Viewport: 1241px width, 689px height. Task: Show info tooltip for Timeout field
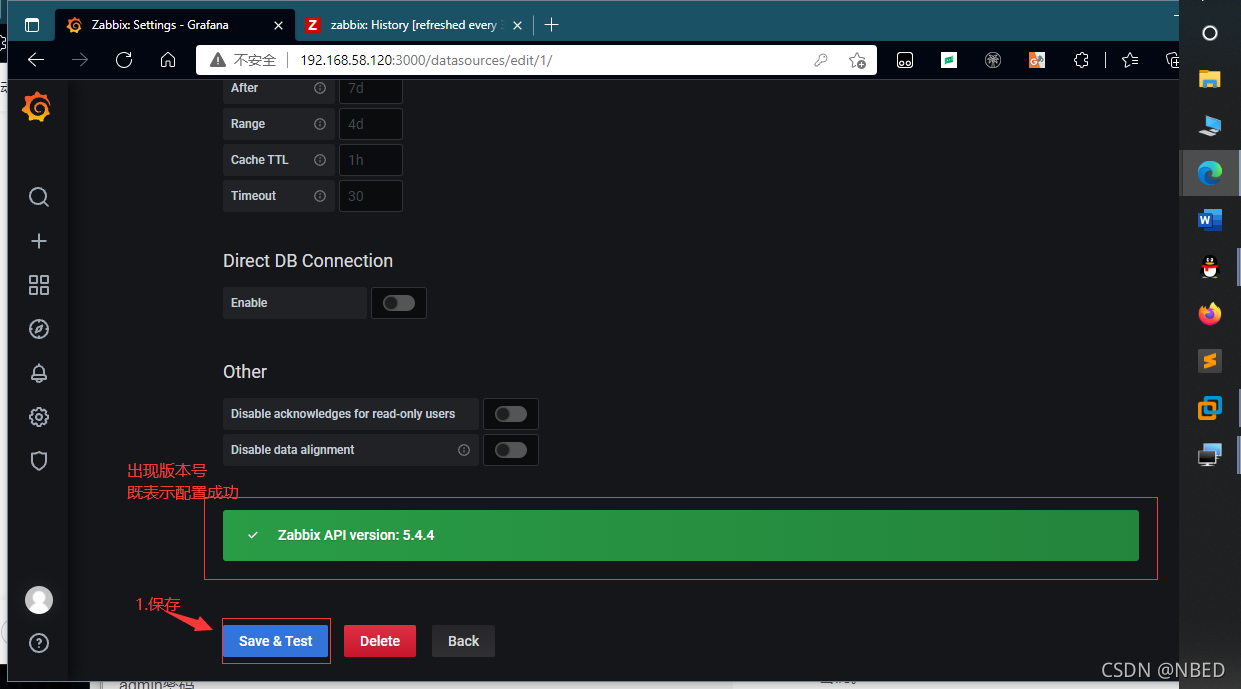click(320, 196)
